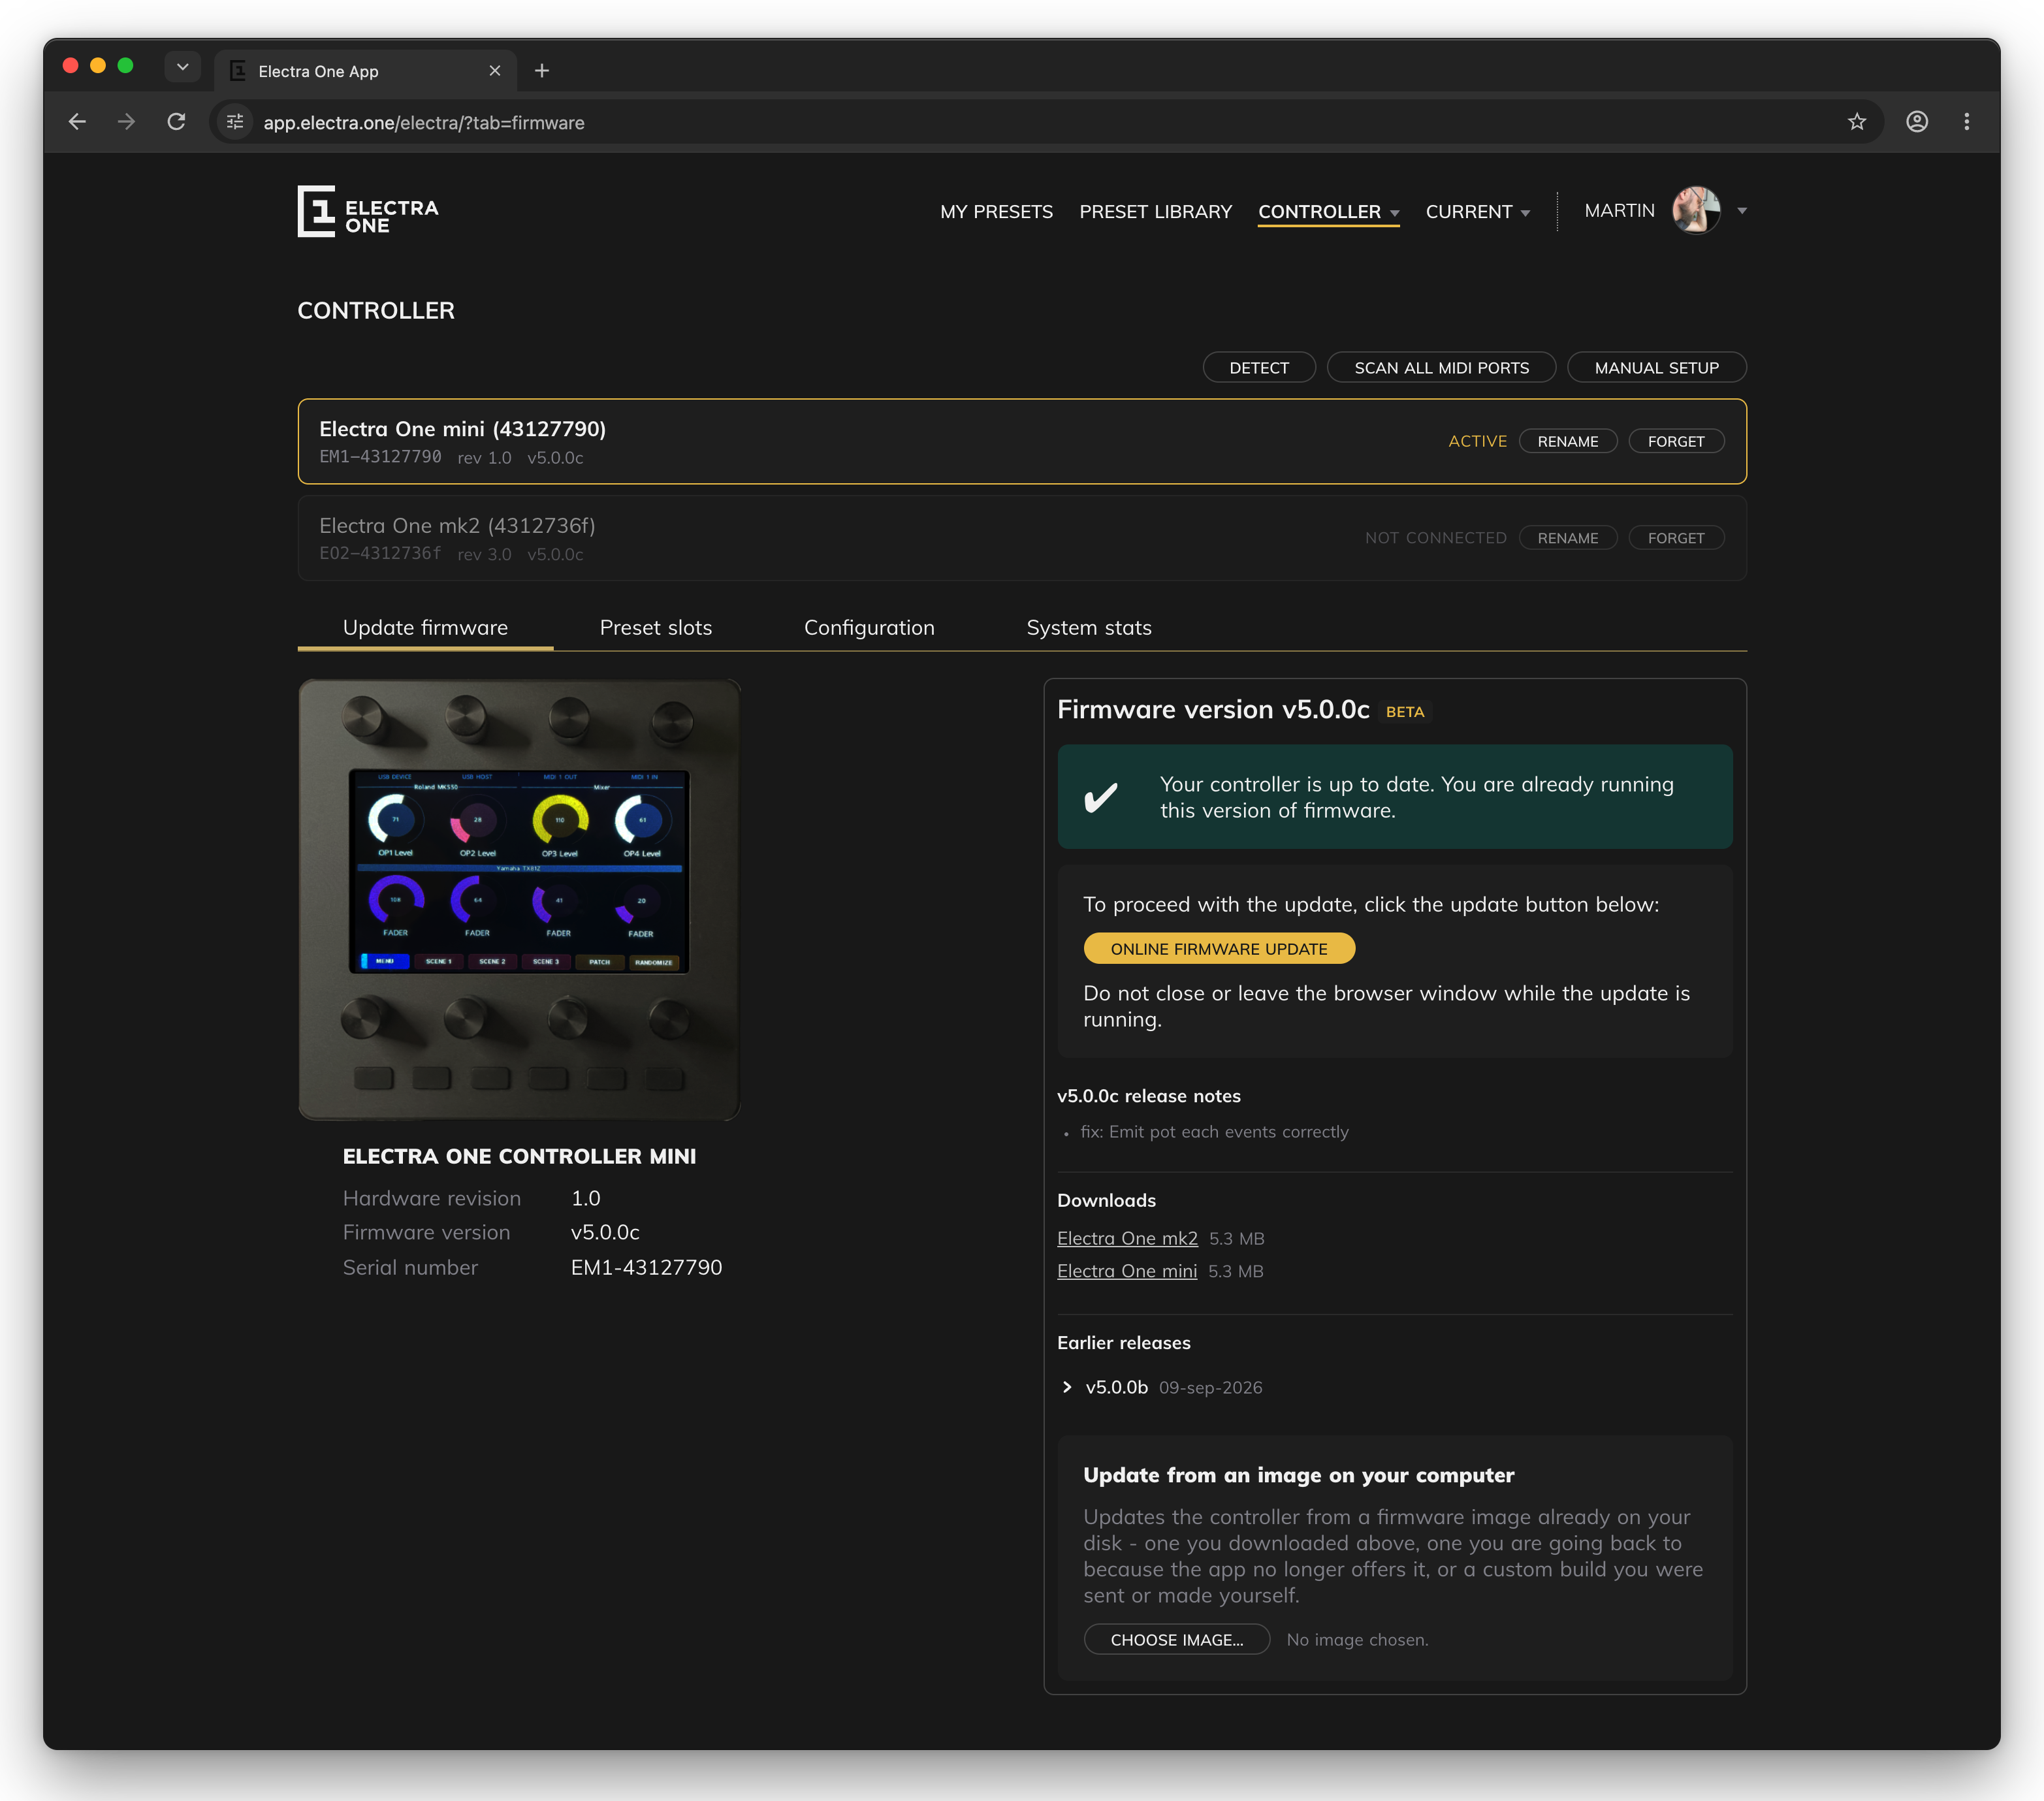Screen dimensions: 2044x1801
Task: Click the BETA badge
Action: [1404, 712]
